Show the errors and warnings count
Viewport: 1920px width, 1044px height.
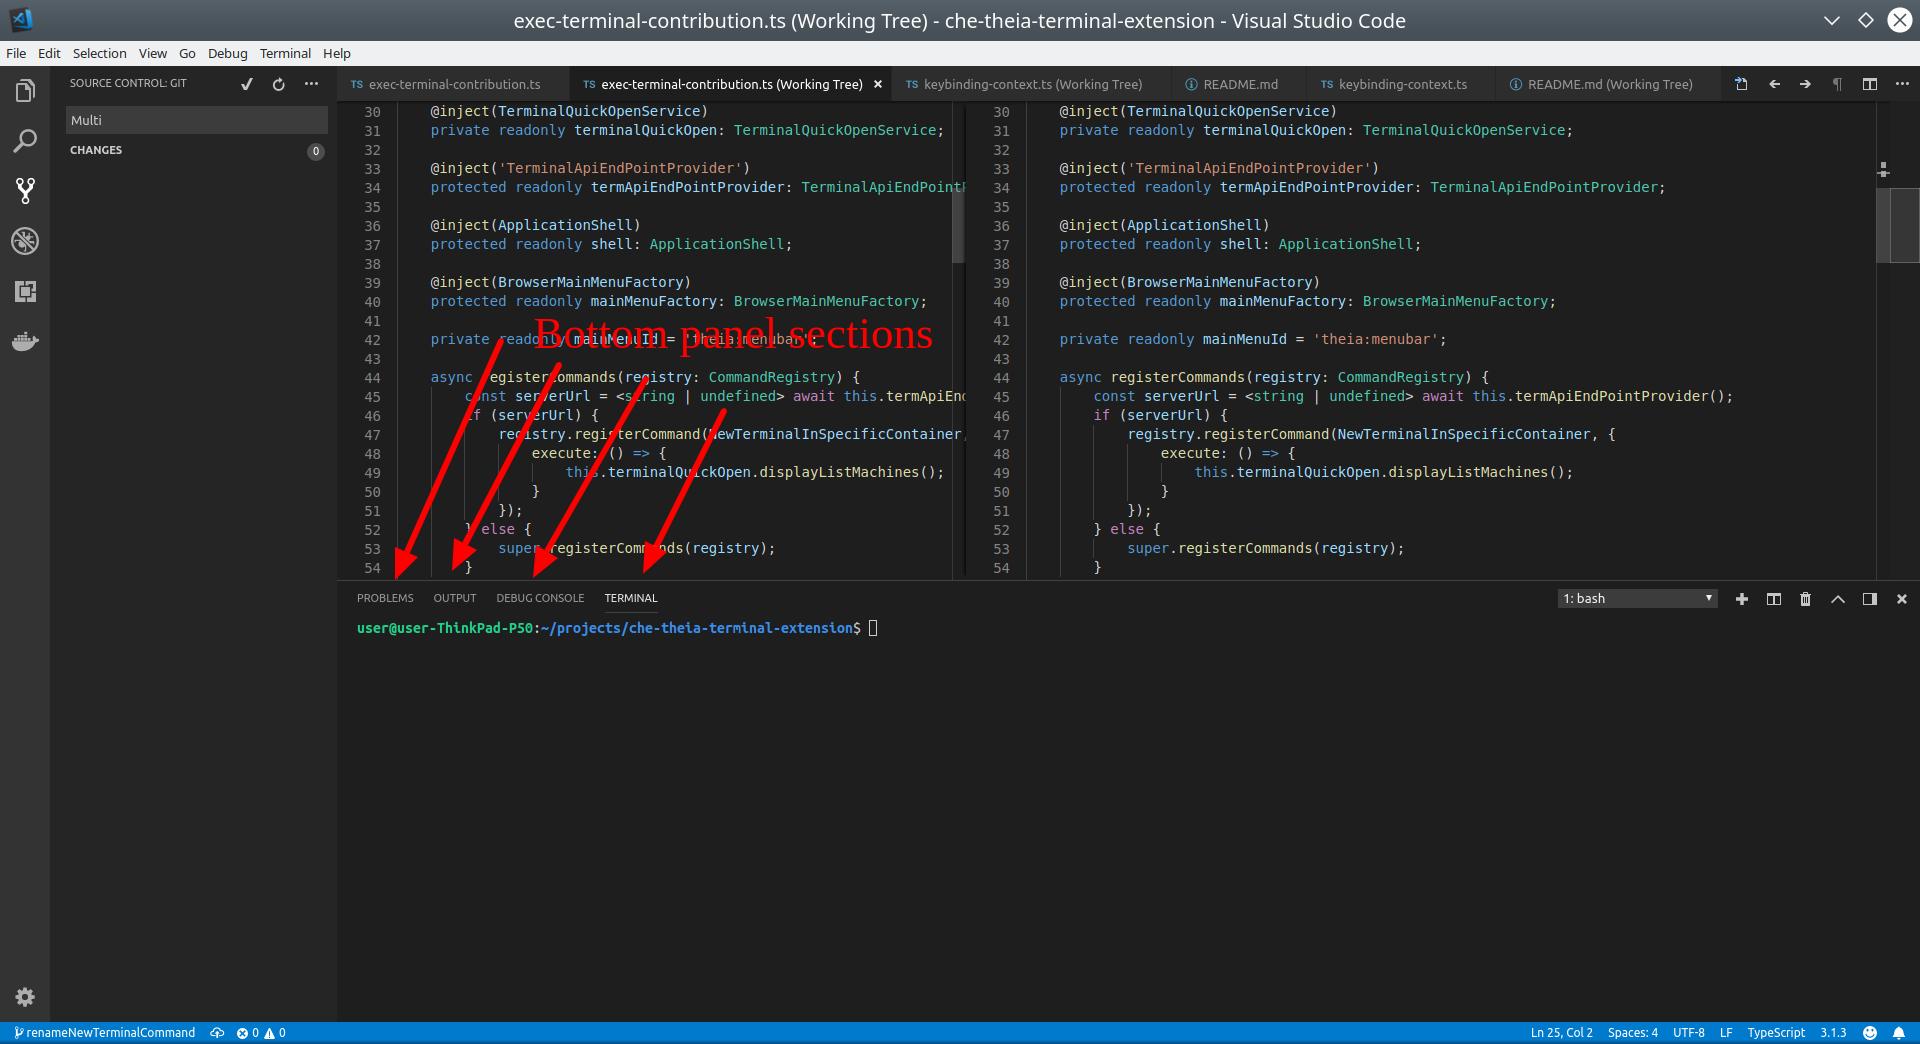tap(261, 1033)
